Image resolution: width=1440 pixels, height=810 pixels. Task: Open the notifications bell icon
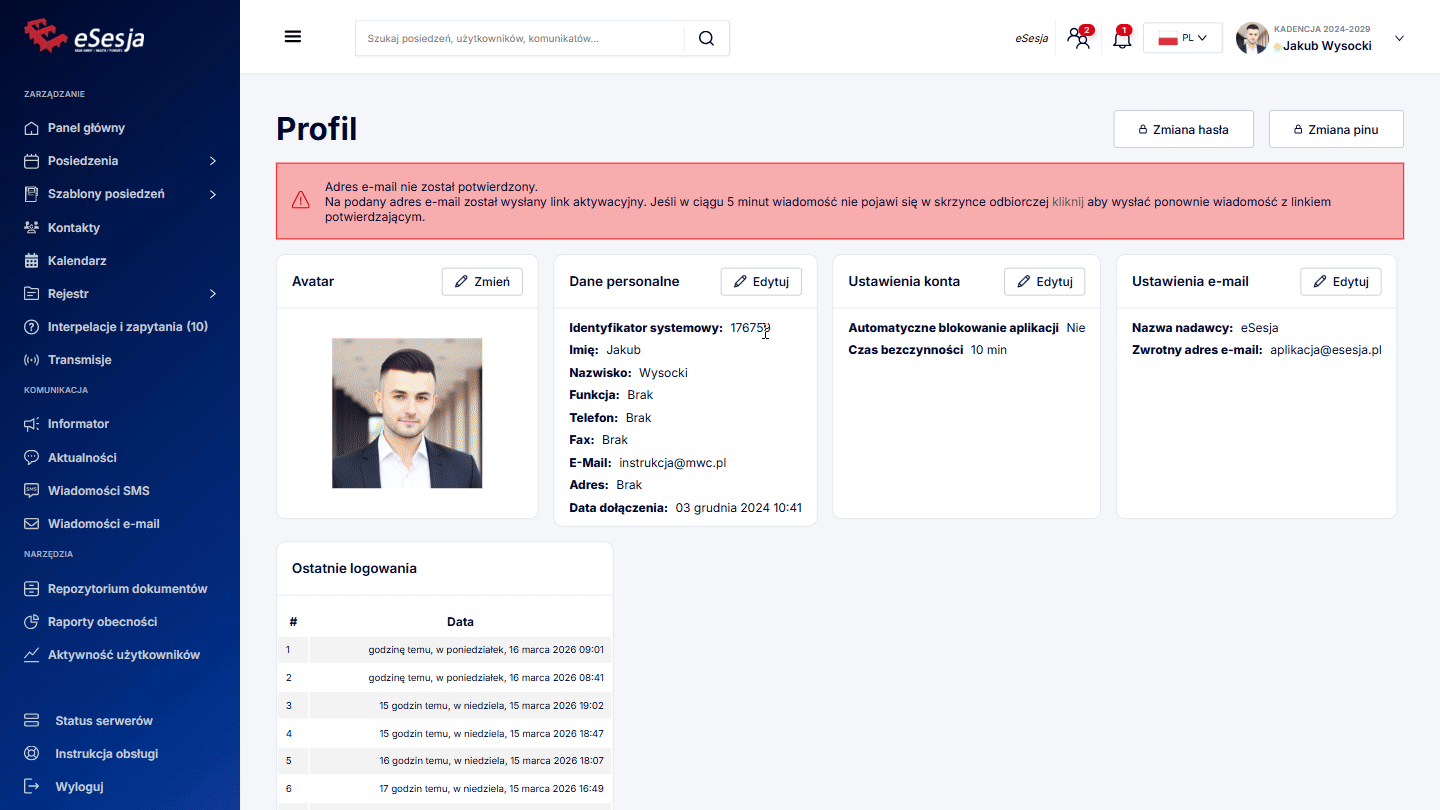1122,39
